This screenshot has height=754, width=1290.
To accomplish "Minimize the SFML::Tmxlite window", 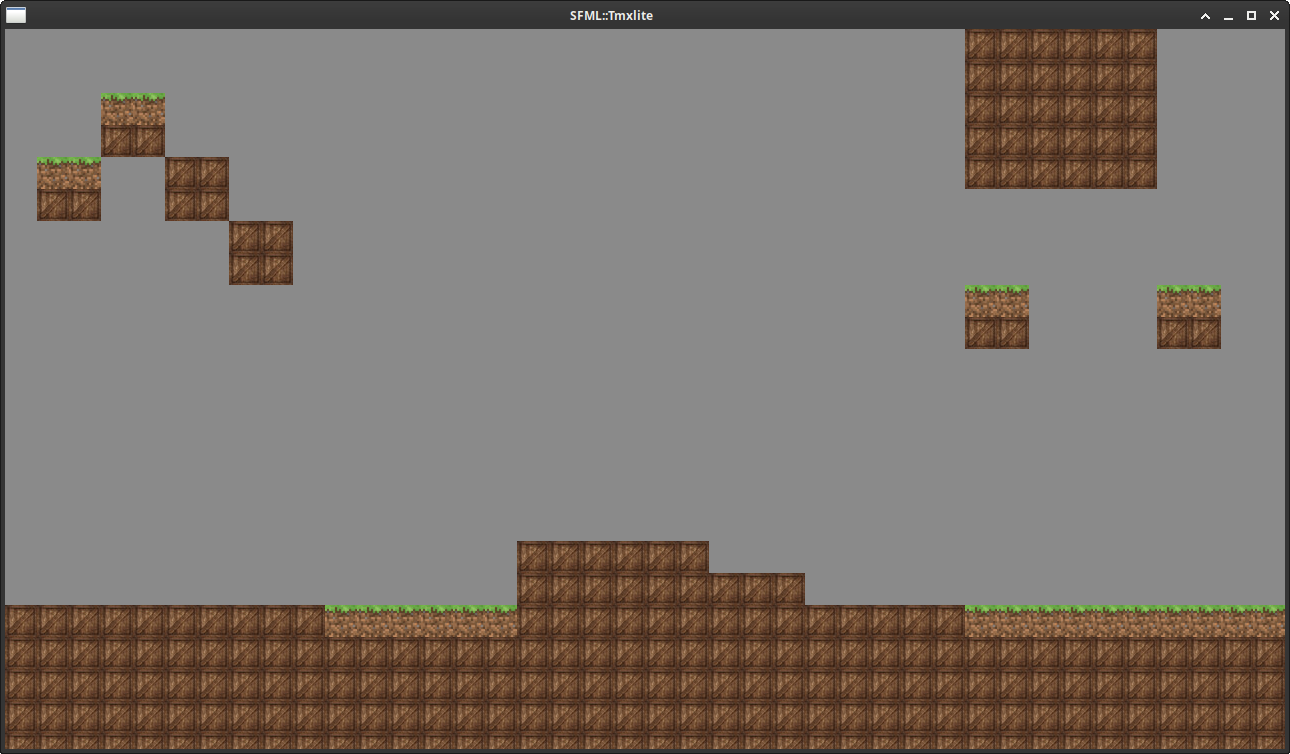I will 1228,16.
